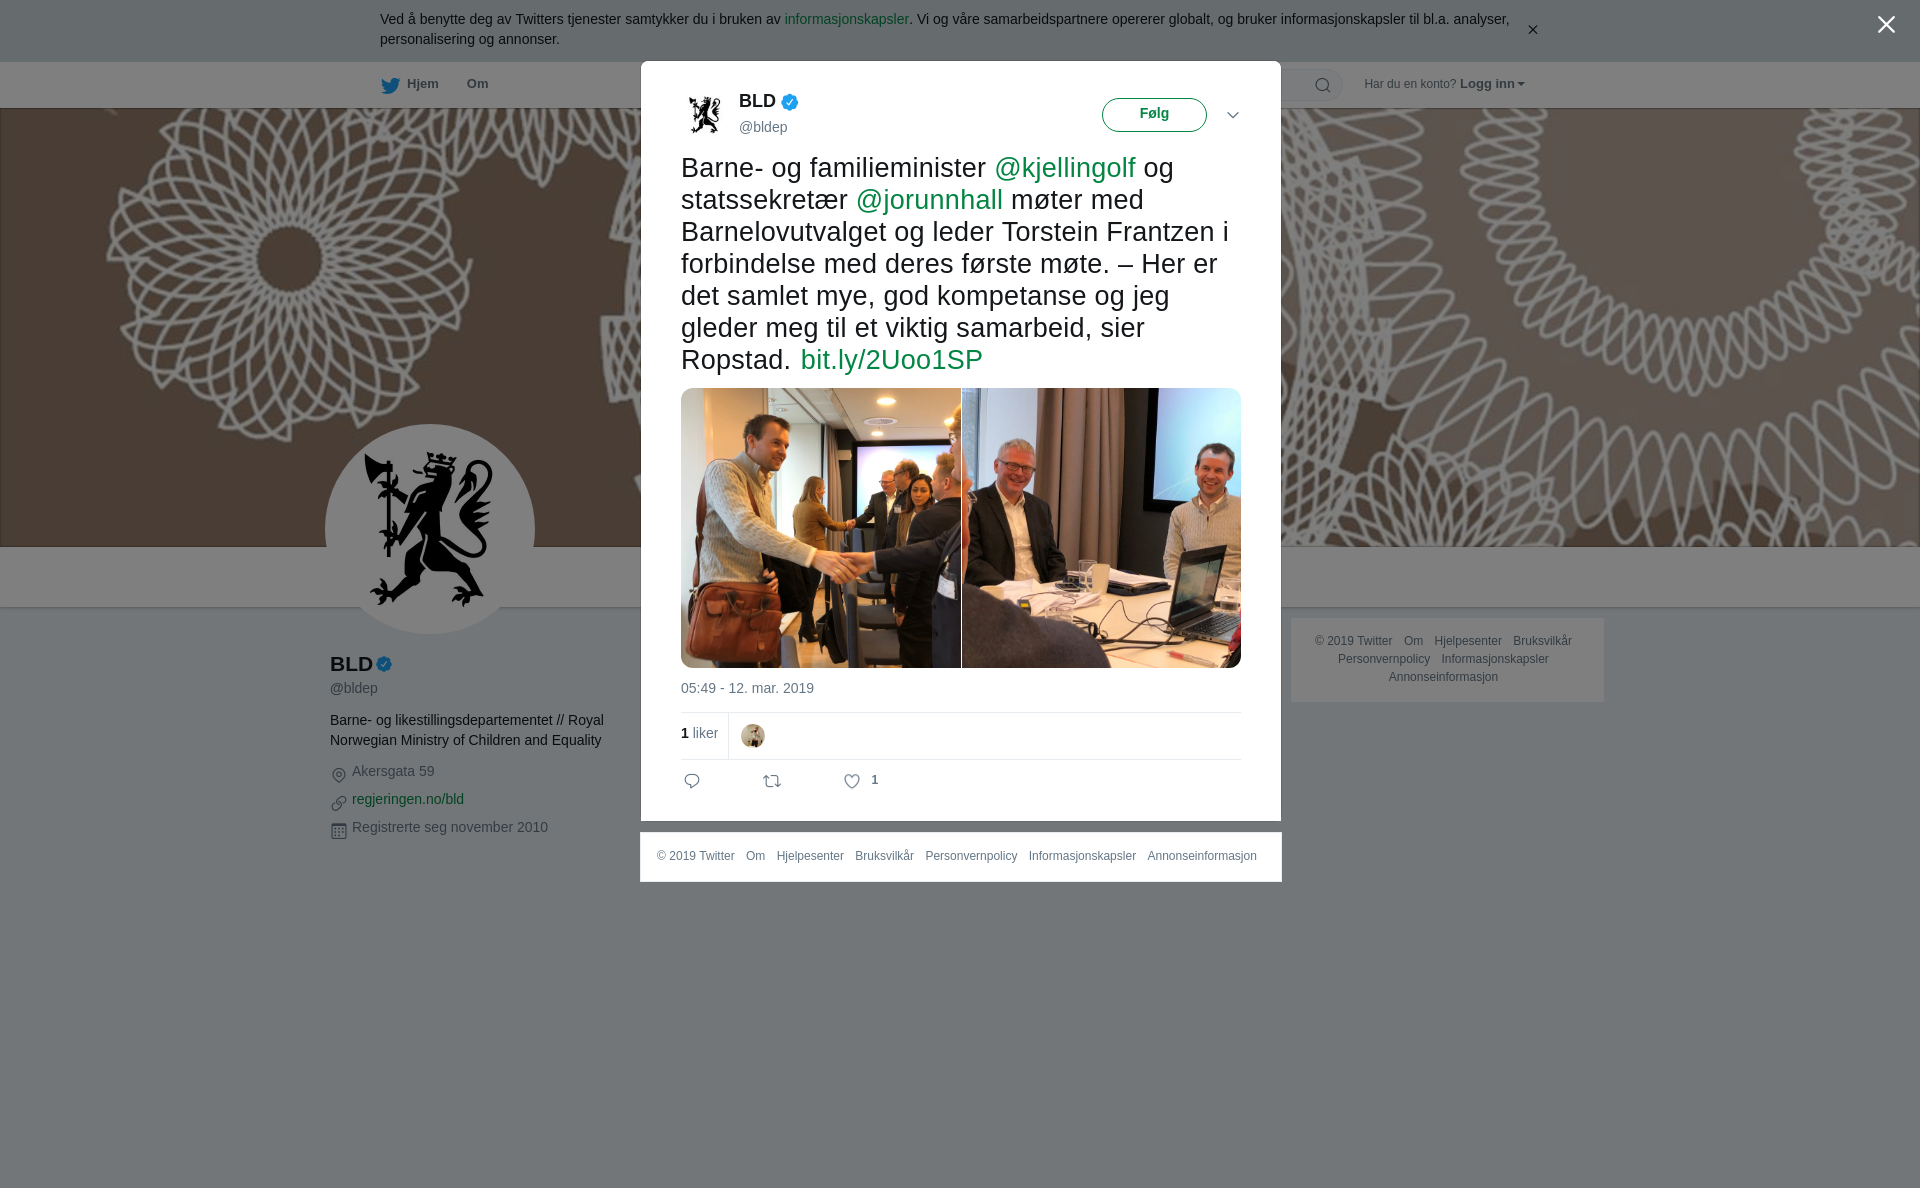This screenshot has width=1920, height=1188.
Task: Click the reply speech bubble icon
Action: click(x=692, y=781)
